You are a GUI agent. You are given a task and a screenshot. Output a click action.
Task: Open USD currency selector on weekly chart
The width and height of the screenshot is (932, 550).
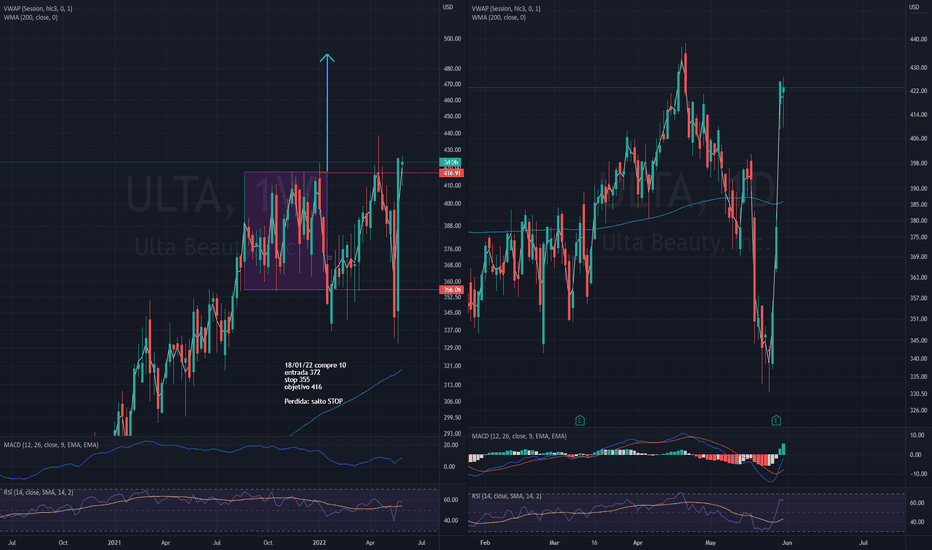tap(448, 7)
